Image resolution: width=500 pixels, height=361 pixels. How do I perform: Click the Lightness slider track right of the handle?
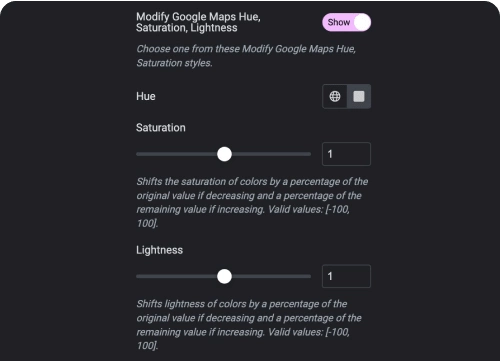click(x=272, y=276)
